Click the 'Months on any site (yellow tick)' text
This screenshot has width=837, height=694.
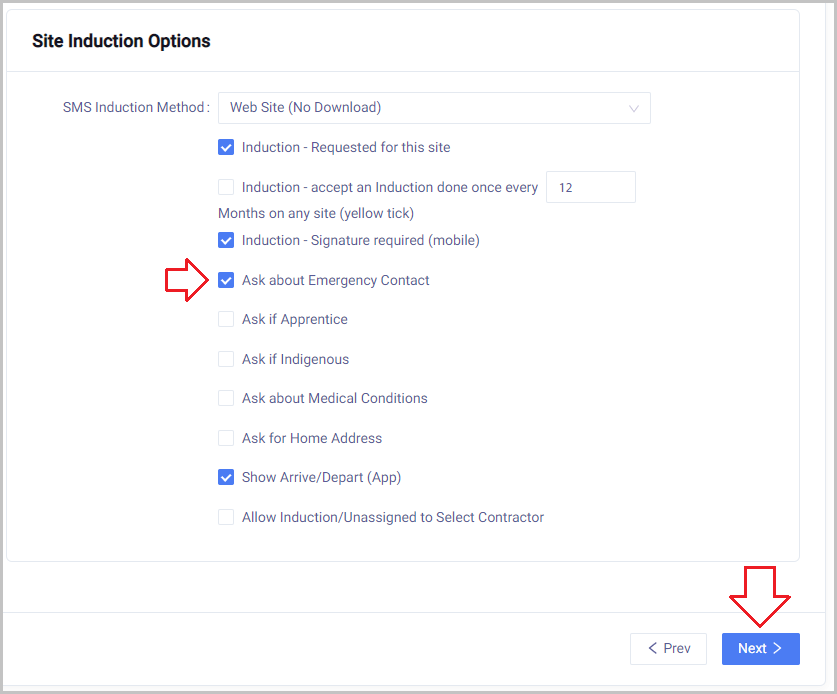pos(316,213)
